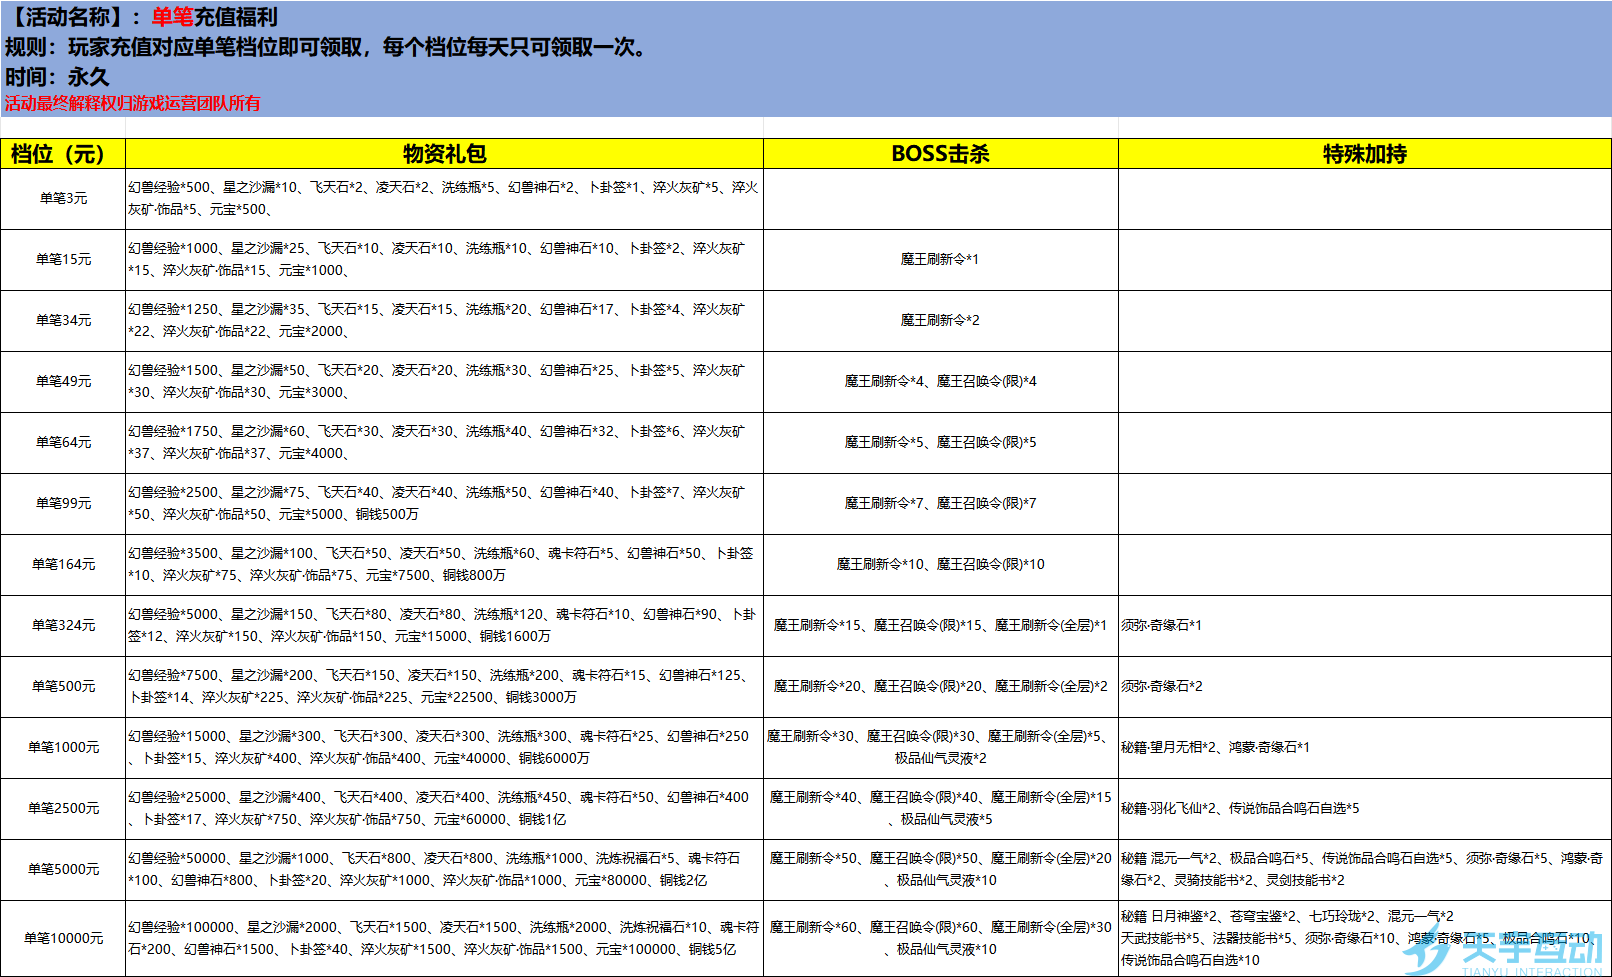
Task: Select the 魔王刷新令*50 BOSS cell
Action: [x=940, y=870]
